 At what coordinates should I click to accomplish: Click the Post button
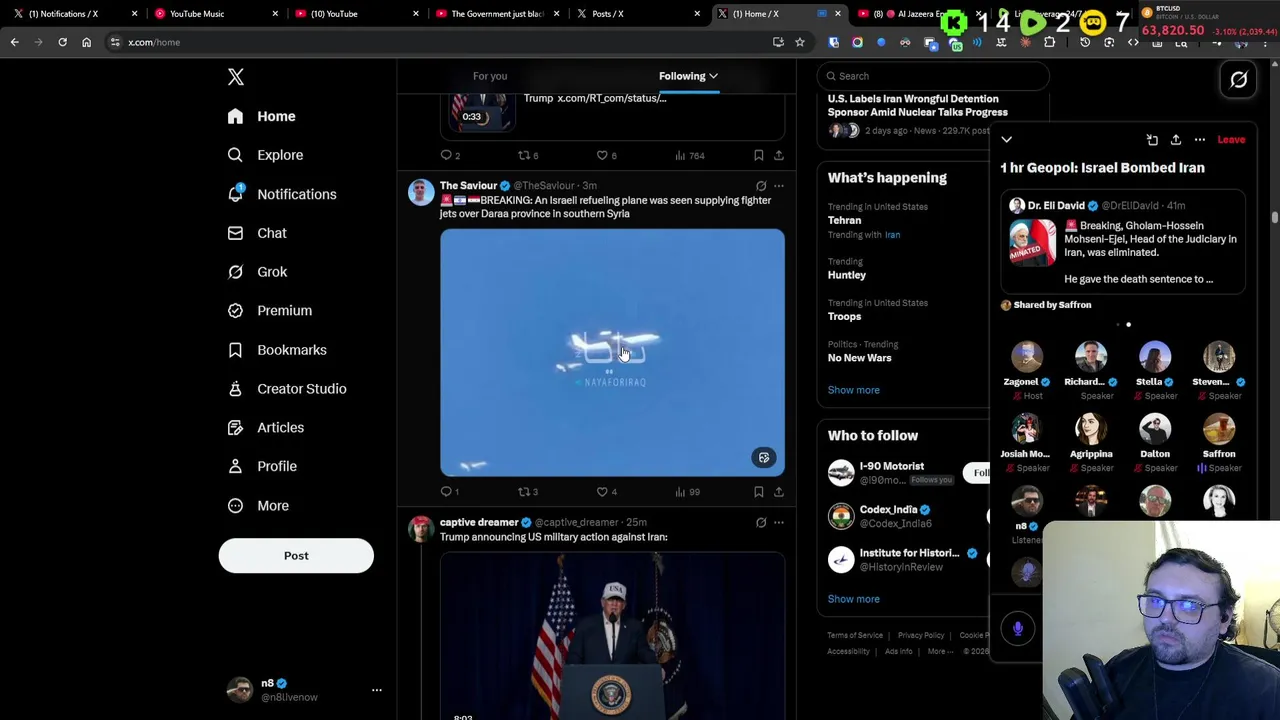coord(296,556)
